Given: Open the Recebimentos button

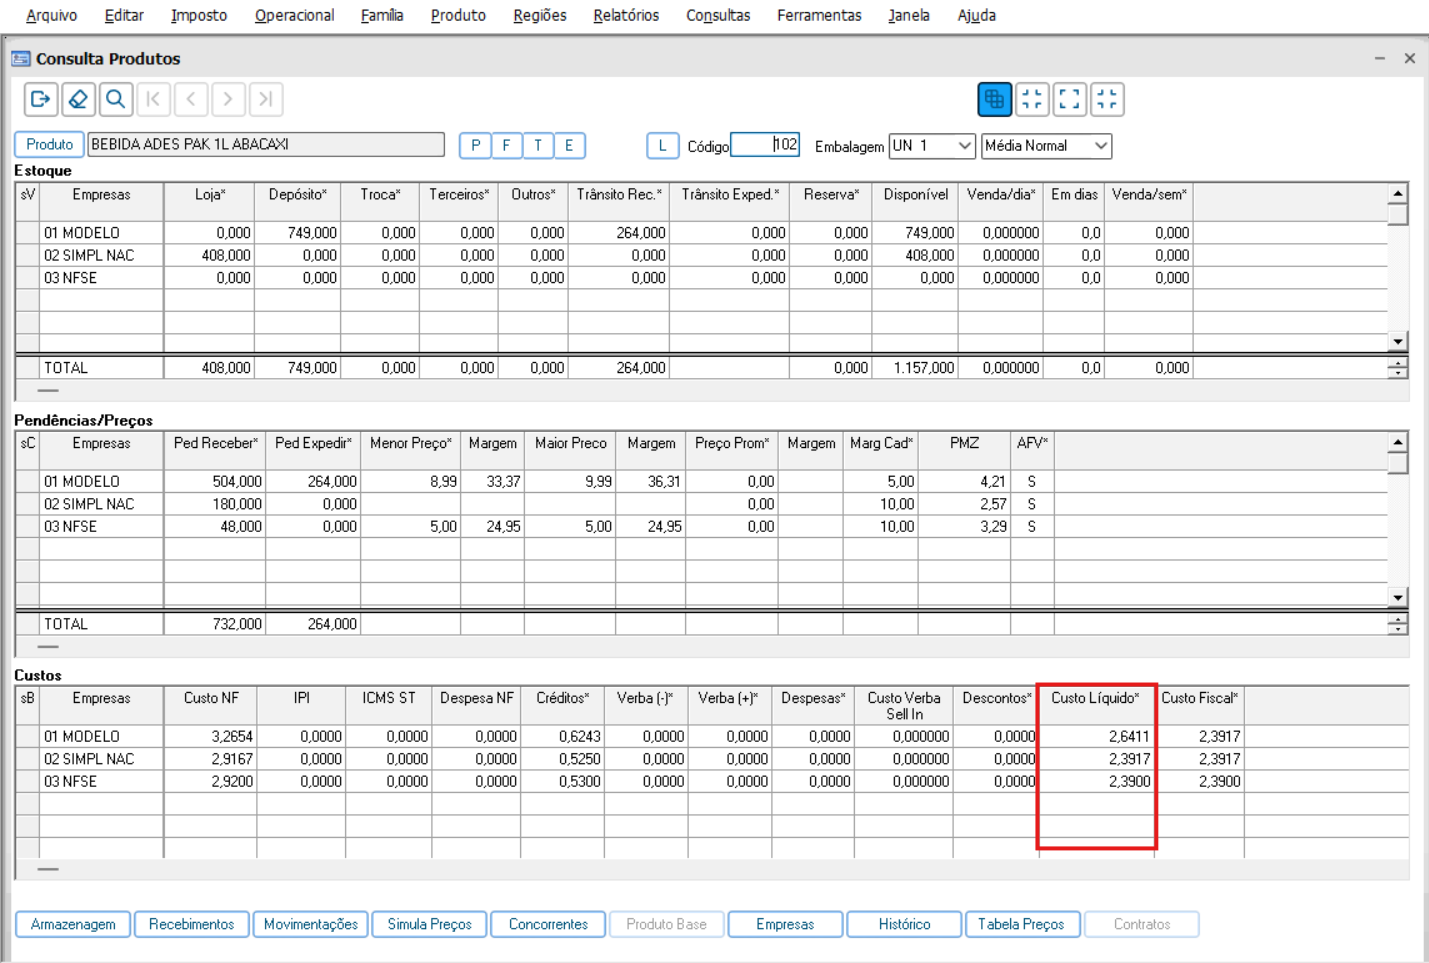Looking at the screenshot, I should point(191,924).
